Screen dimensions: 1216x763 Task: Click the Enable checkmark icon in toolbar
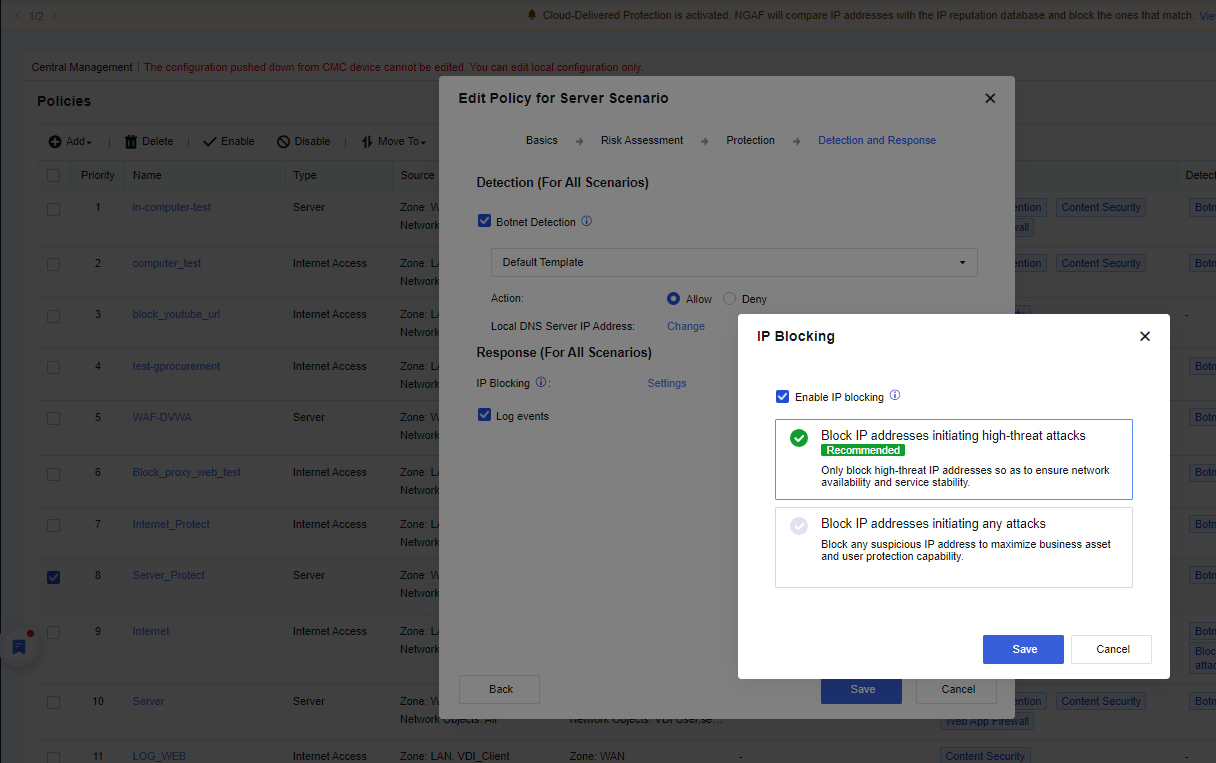209,141
